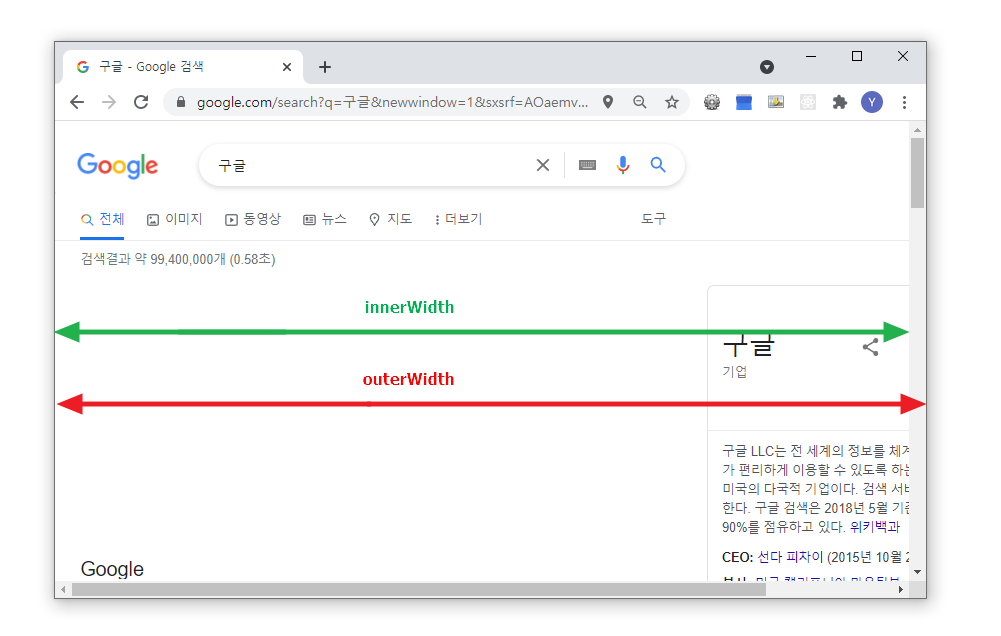Click the address bar URL text
Image resolution: width=1001 pixels, height=636 pixels.
click(x=392, y=102)
